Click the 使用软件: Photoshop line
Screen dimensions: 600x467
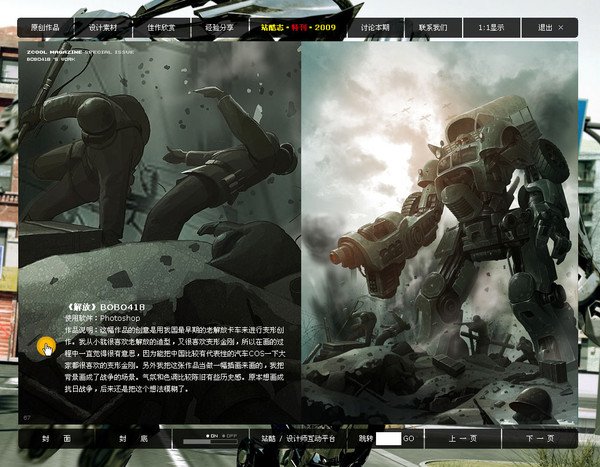(102, 318)
